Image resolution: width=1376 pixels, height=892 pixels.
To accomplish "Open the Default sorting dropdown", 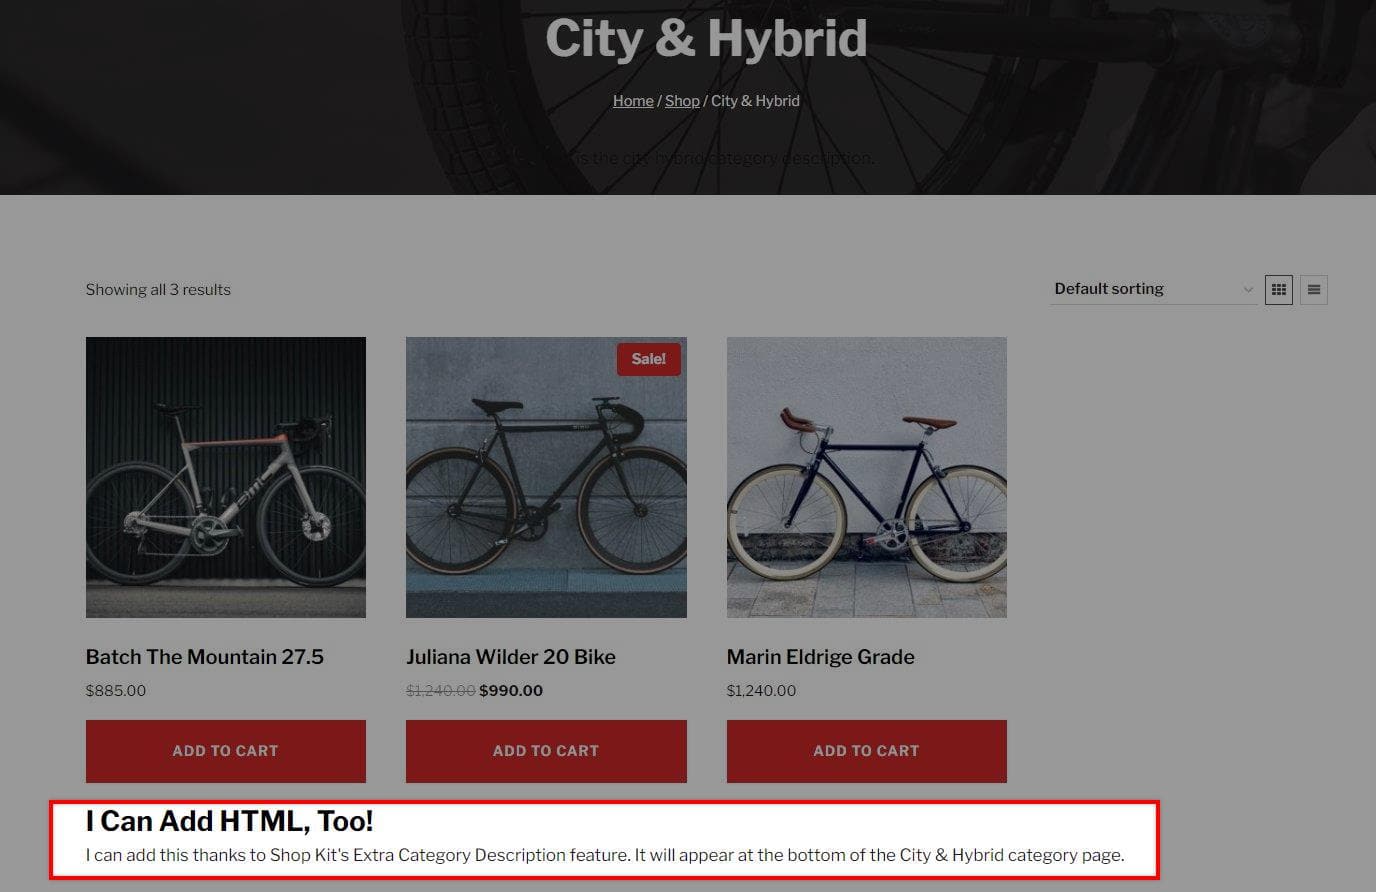I will click(1154, 289).
